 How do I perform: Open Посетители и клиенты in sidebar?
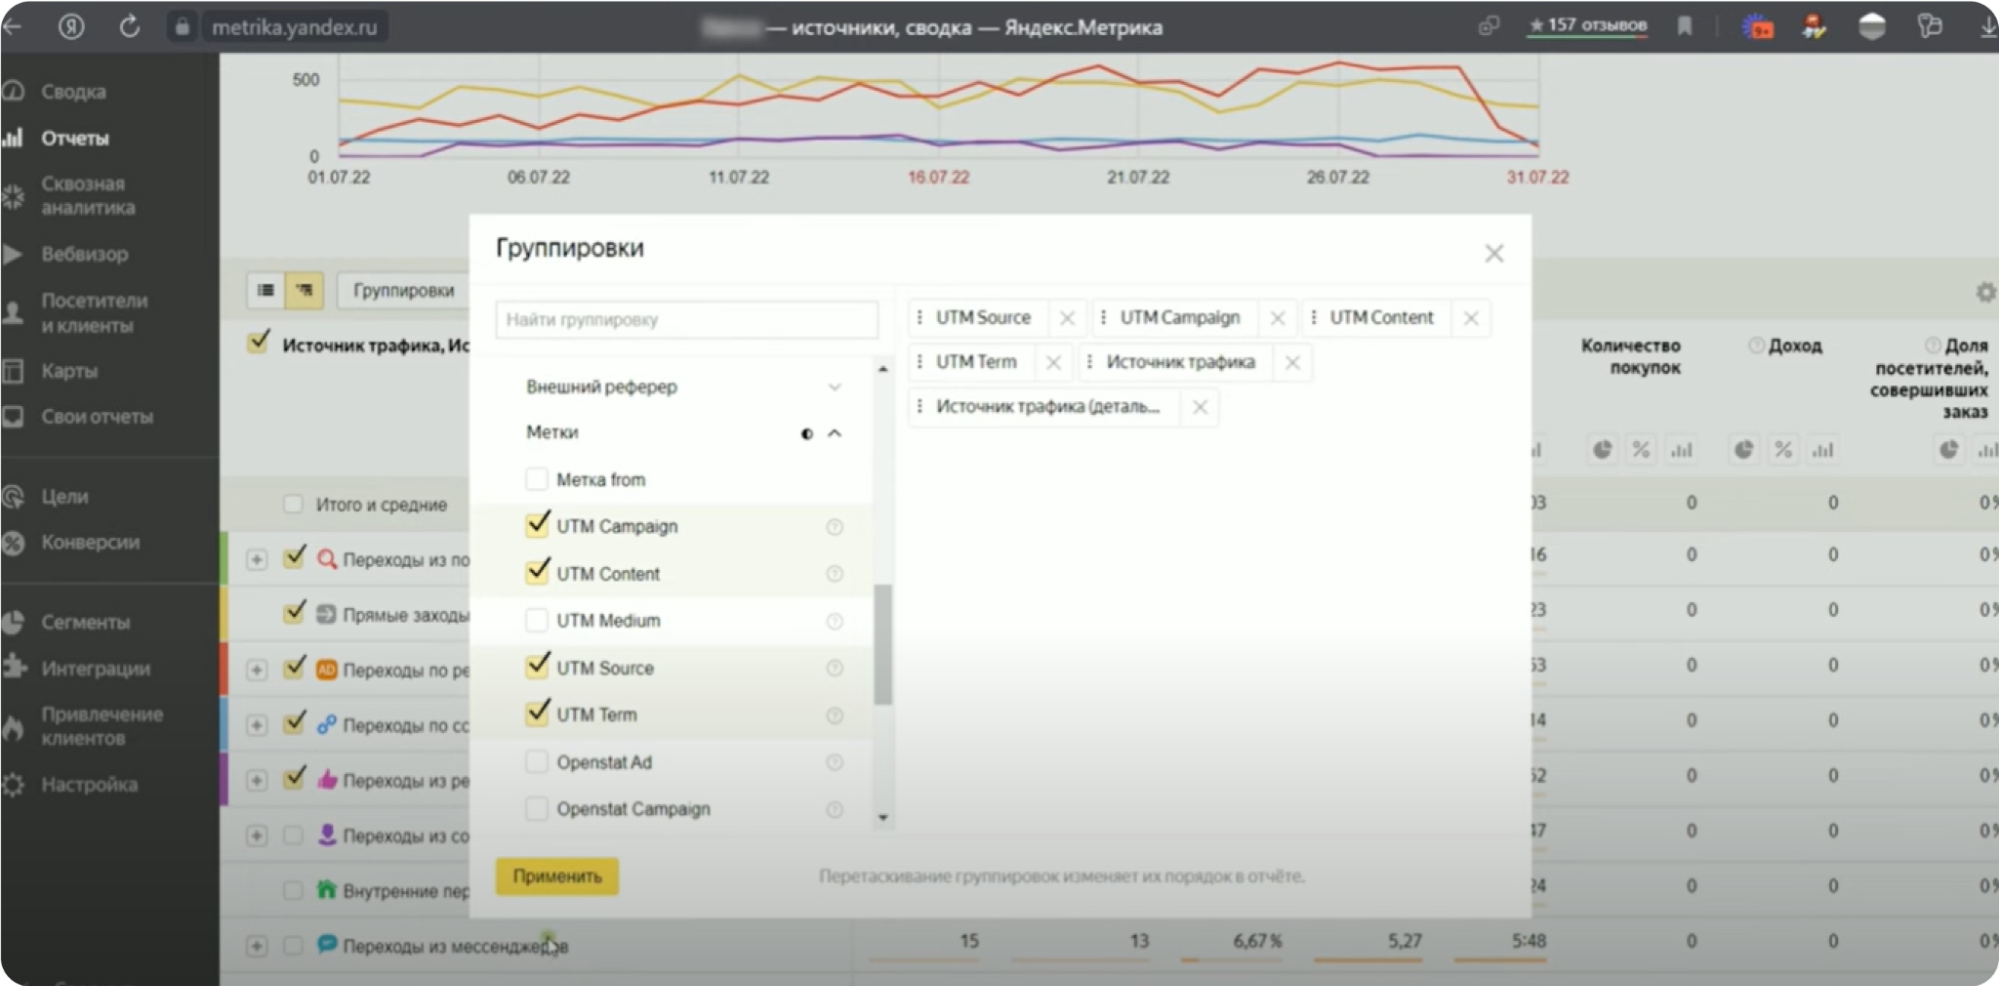tap(93, 313)
